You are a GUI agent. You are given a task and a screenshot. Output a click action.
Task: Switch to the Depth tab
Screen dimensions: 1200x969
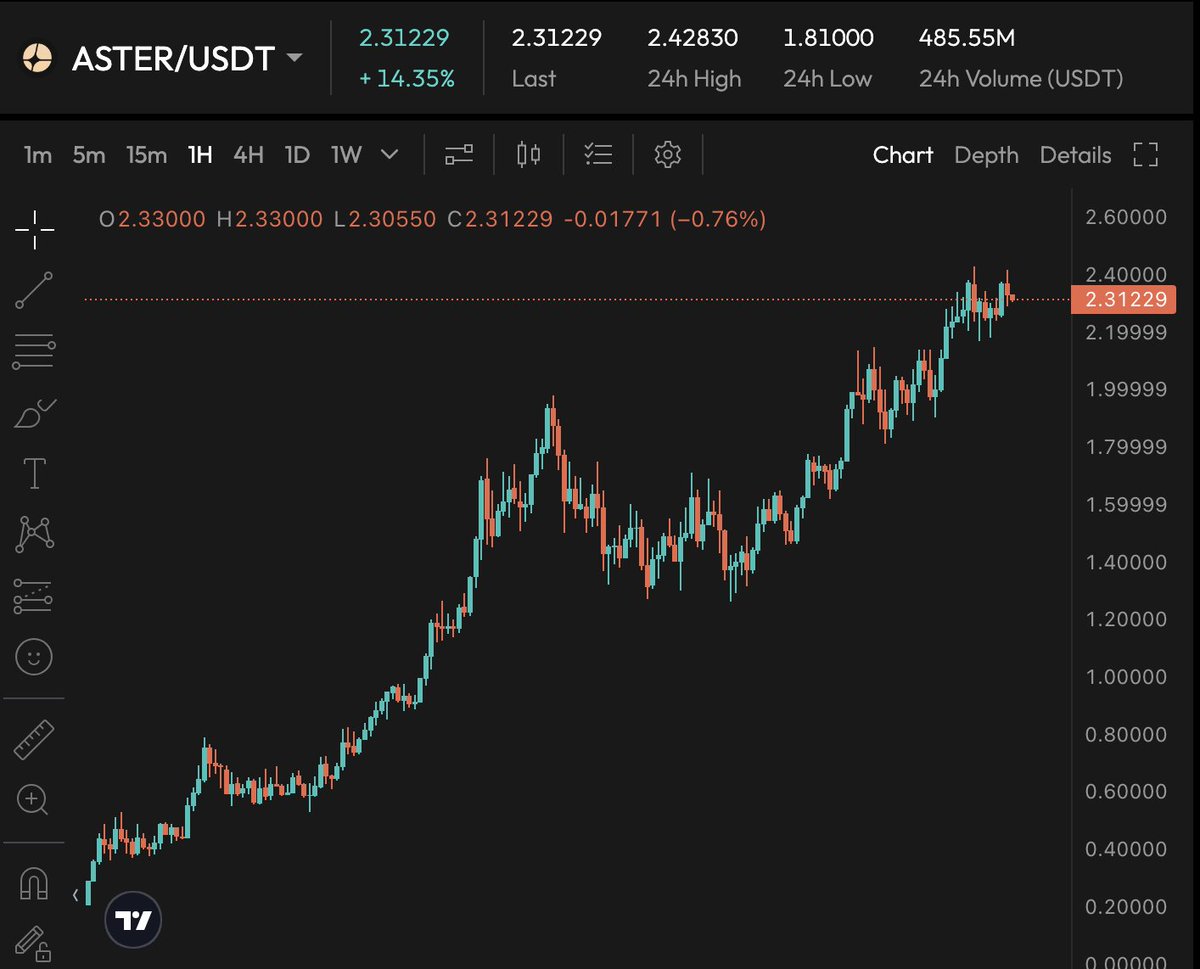(x=986, y=155)
